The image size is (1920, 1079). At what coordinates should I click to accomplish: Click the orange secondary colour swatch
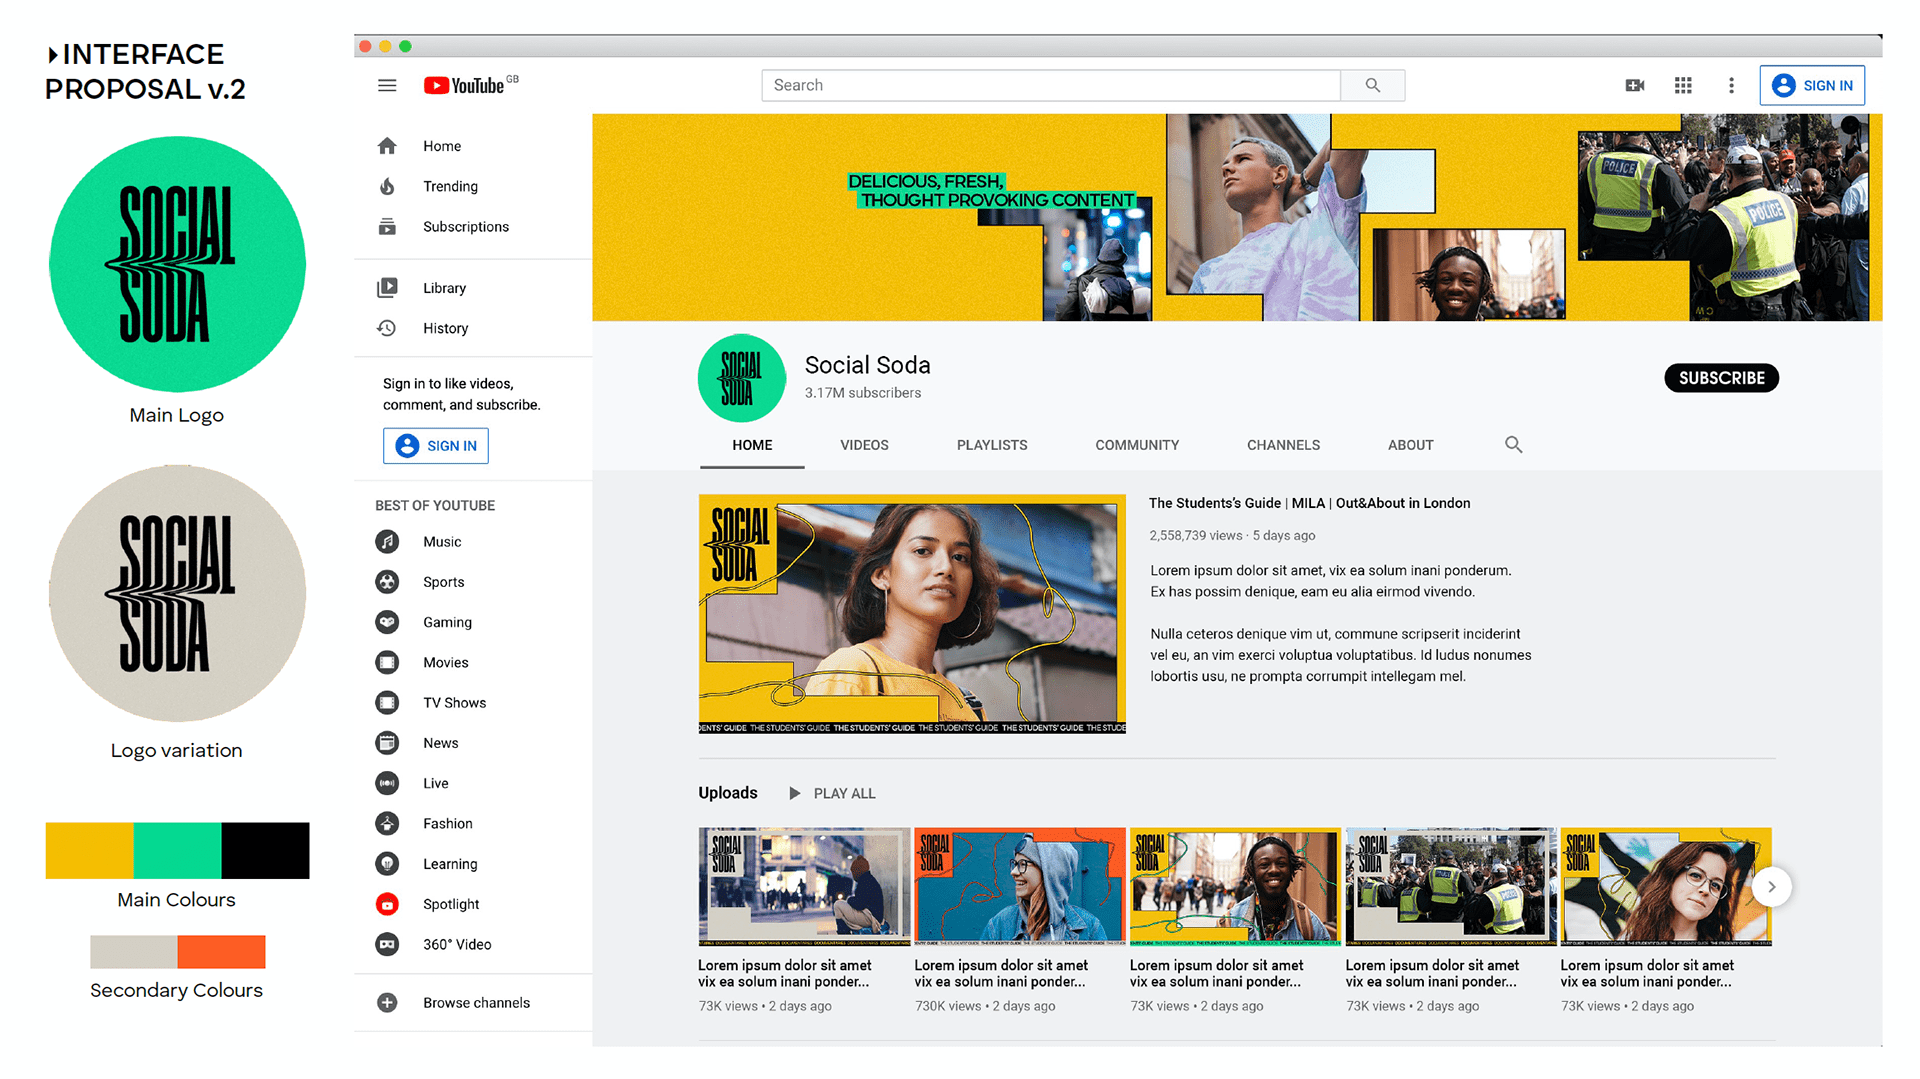pos(221,952)
